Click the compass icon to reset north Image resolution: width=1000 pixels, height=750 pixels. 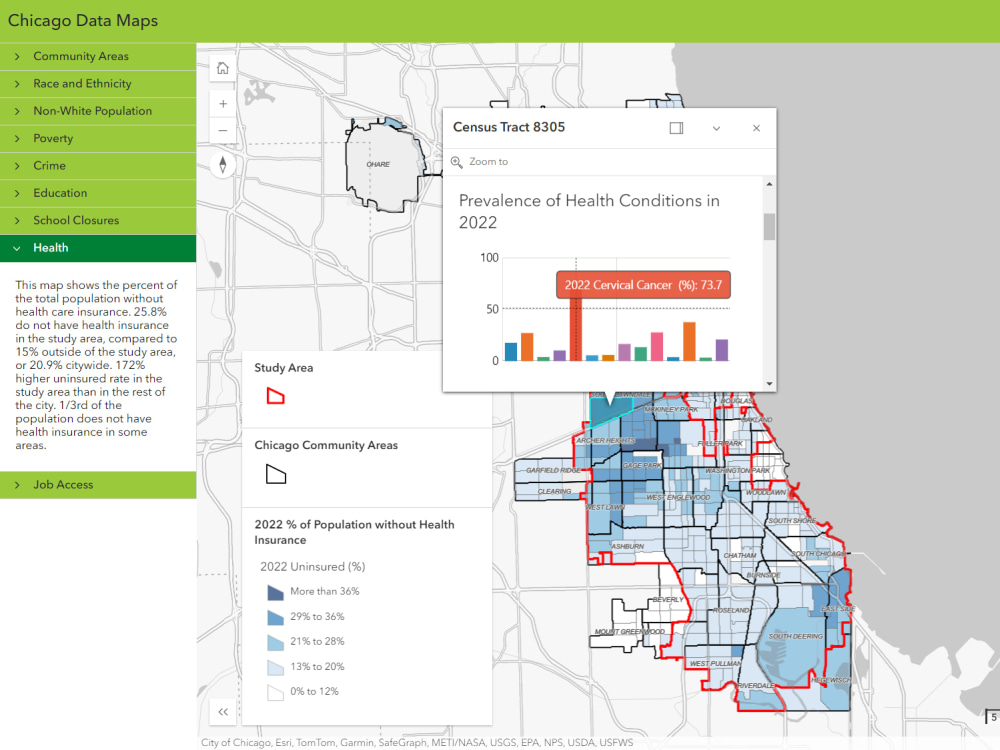[x=222, y=164]
